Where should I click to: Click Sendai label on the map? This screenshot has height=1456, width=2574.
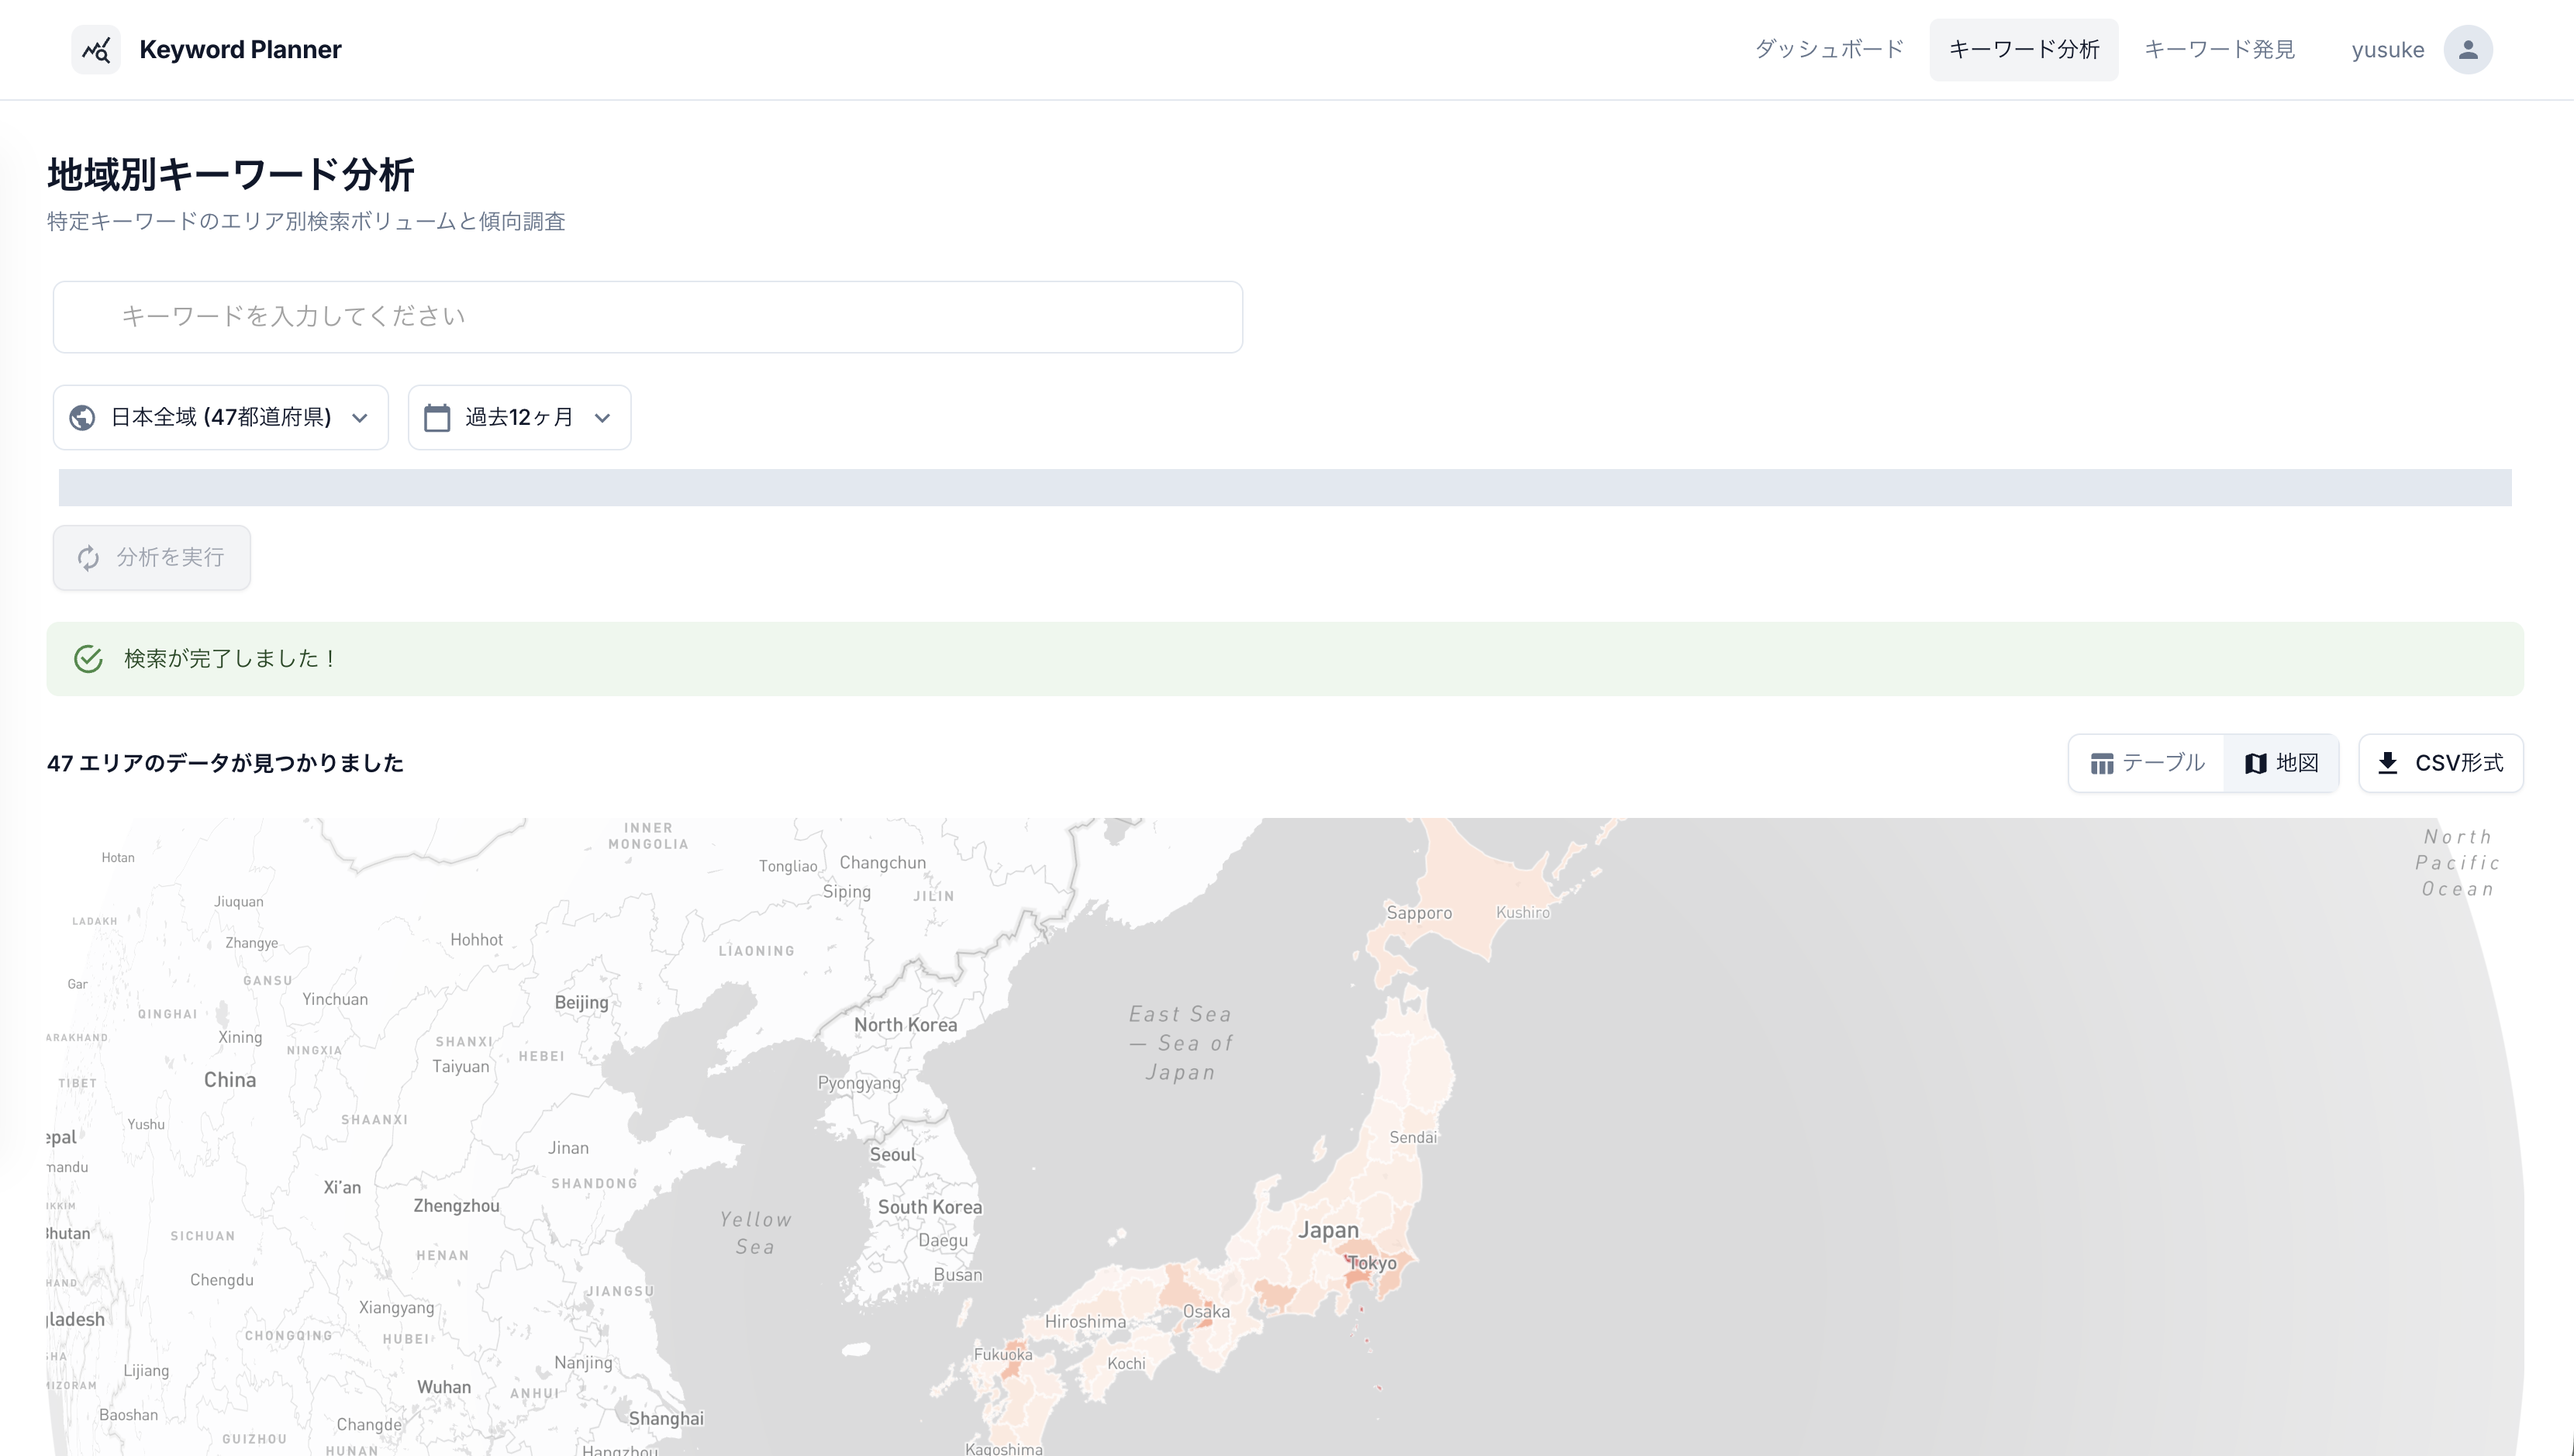(x=1413, y=1138)
